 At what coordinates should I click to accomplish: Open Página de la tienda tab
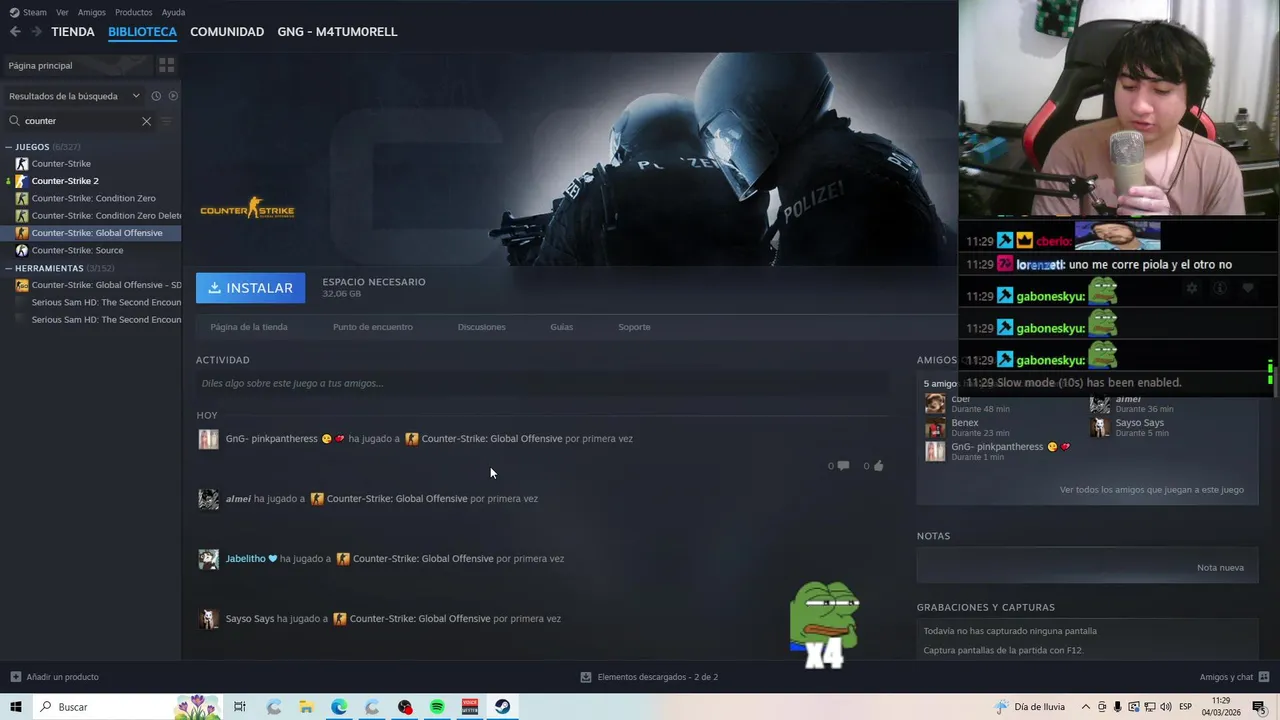249,327
